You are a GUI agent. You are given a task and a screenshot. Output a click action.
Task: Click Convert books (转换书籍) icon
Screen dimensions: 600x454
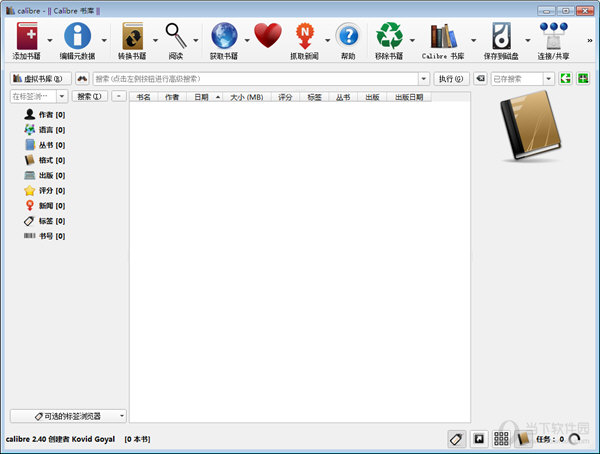[132, 36]
